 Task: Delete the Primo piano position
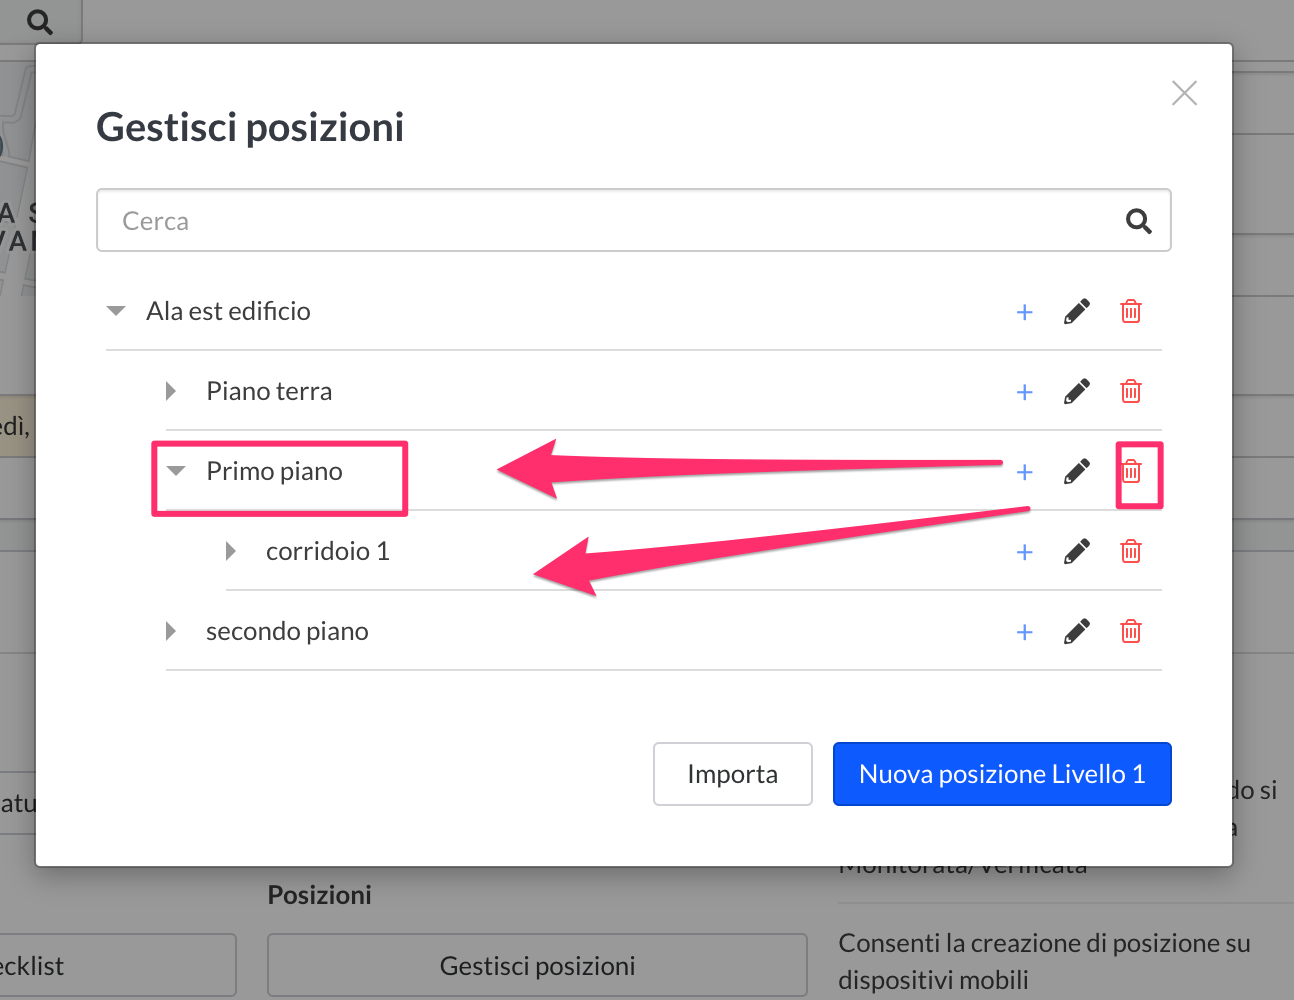1131,472
